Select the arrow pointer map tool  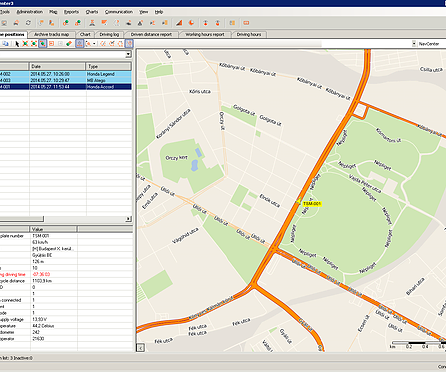click(17, 44)
